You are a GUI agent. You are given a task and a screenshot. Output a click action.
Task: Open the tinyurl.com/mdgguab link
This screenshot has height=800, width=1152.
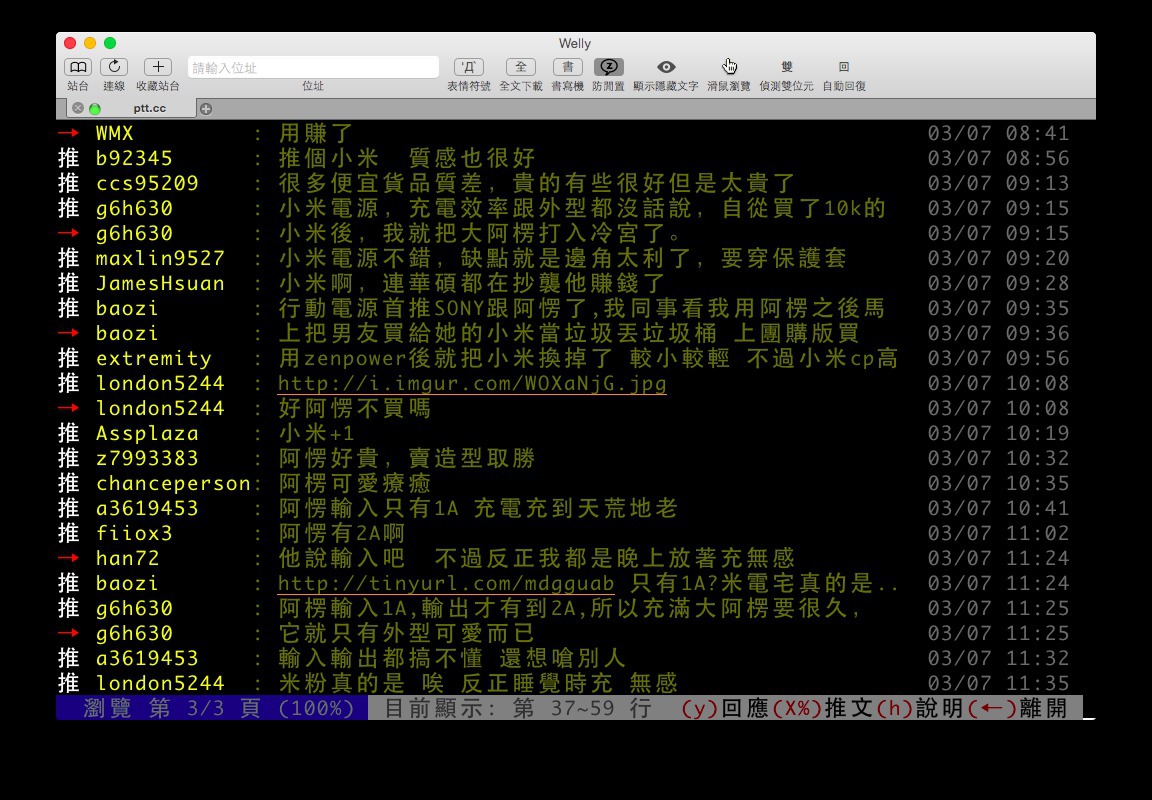tap(446, 583)
